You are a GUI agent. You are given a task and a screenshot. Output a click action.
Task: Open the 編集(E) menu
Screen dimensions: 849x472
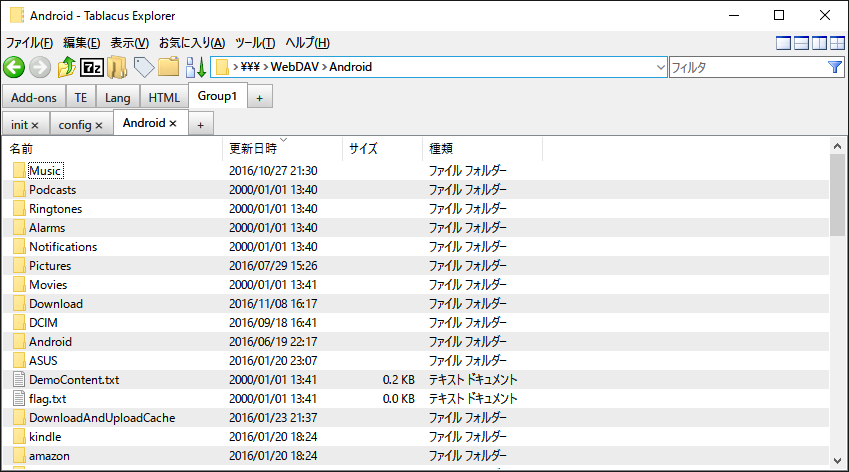pyautogui.click(x=81, y=43)
